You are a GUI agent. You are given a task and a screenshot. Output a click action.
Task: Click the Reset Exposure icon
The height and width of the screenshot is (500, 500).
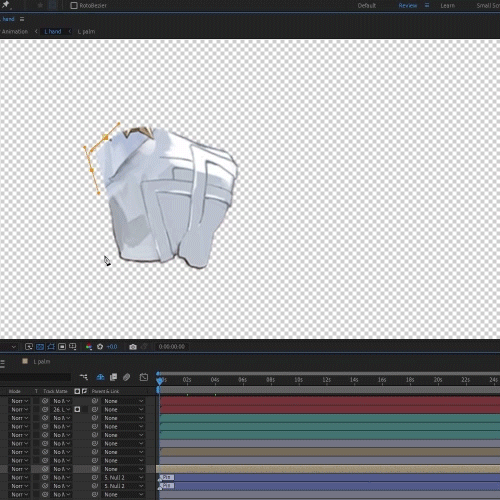[100, 347]
